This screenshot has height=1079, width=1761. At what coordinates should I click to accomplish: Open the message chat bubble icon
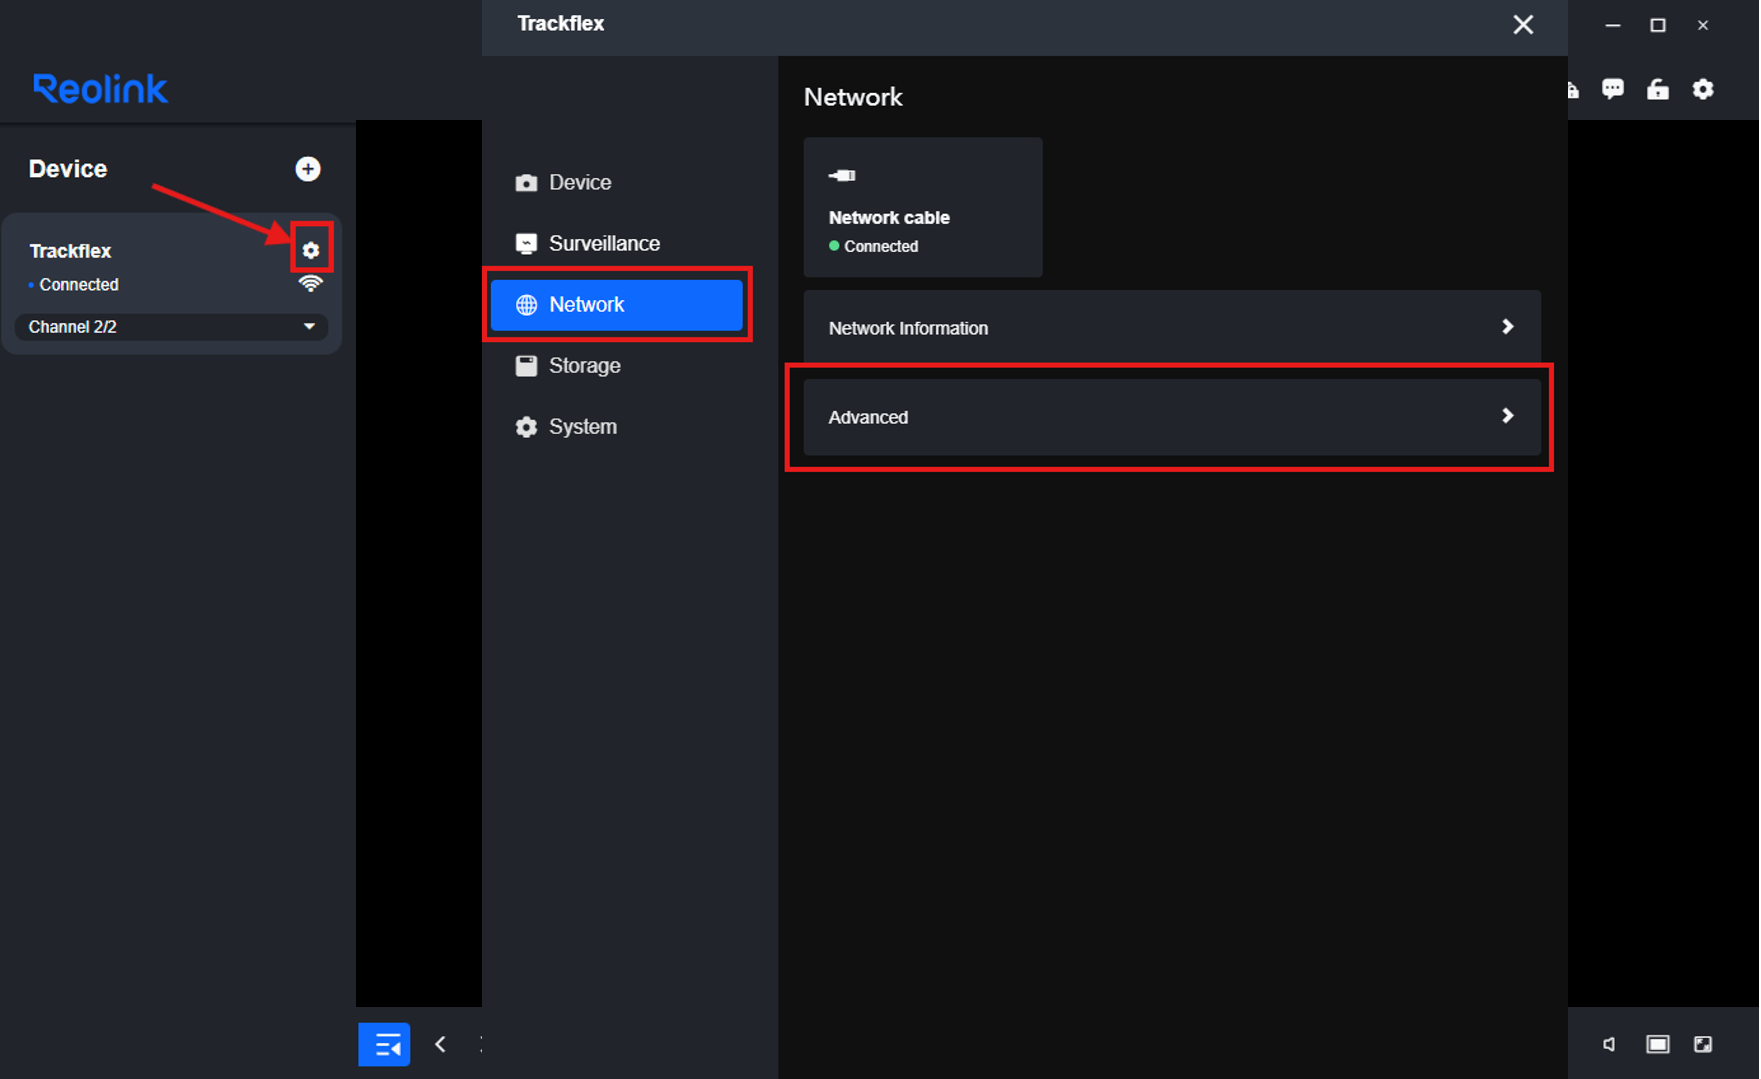(x=1613, y=89)
